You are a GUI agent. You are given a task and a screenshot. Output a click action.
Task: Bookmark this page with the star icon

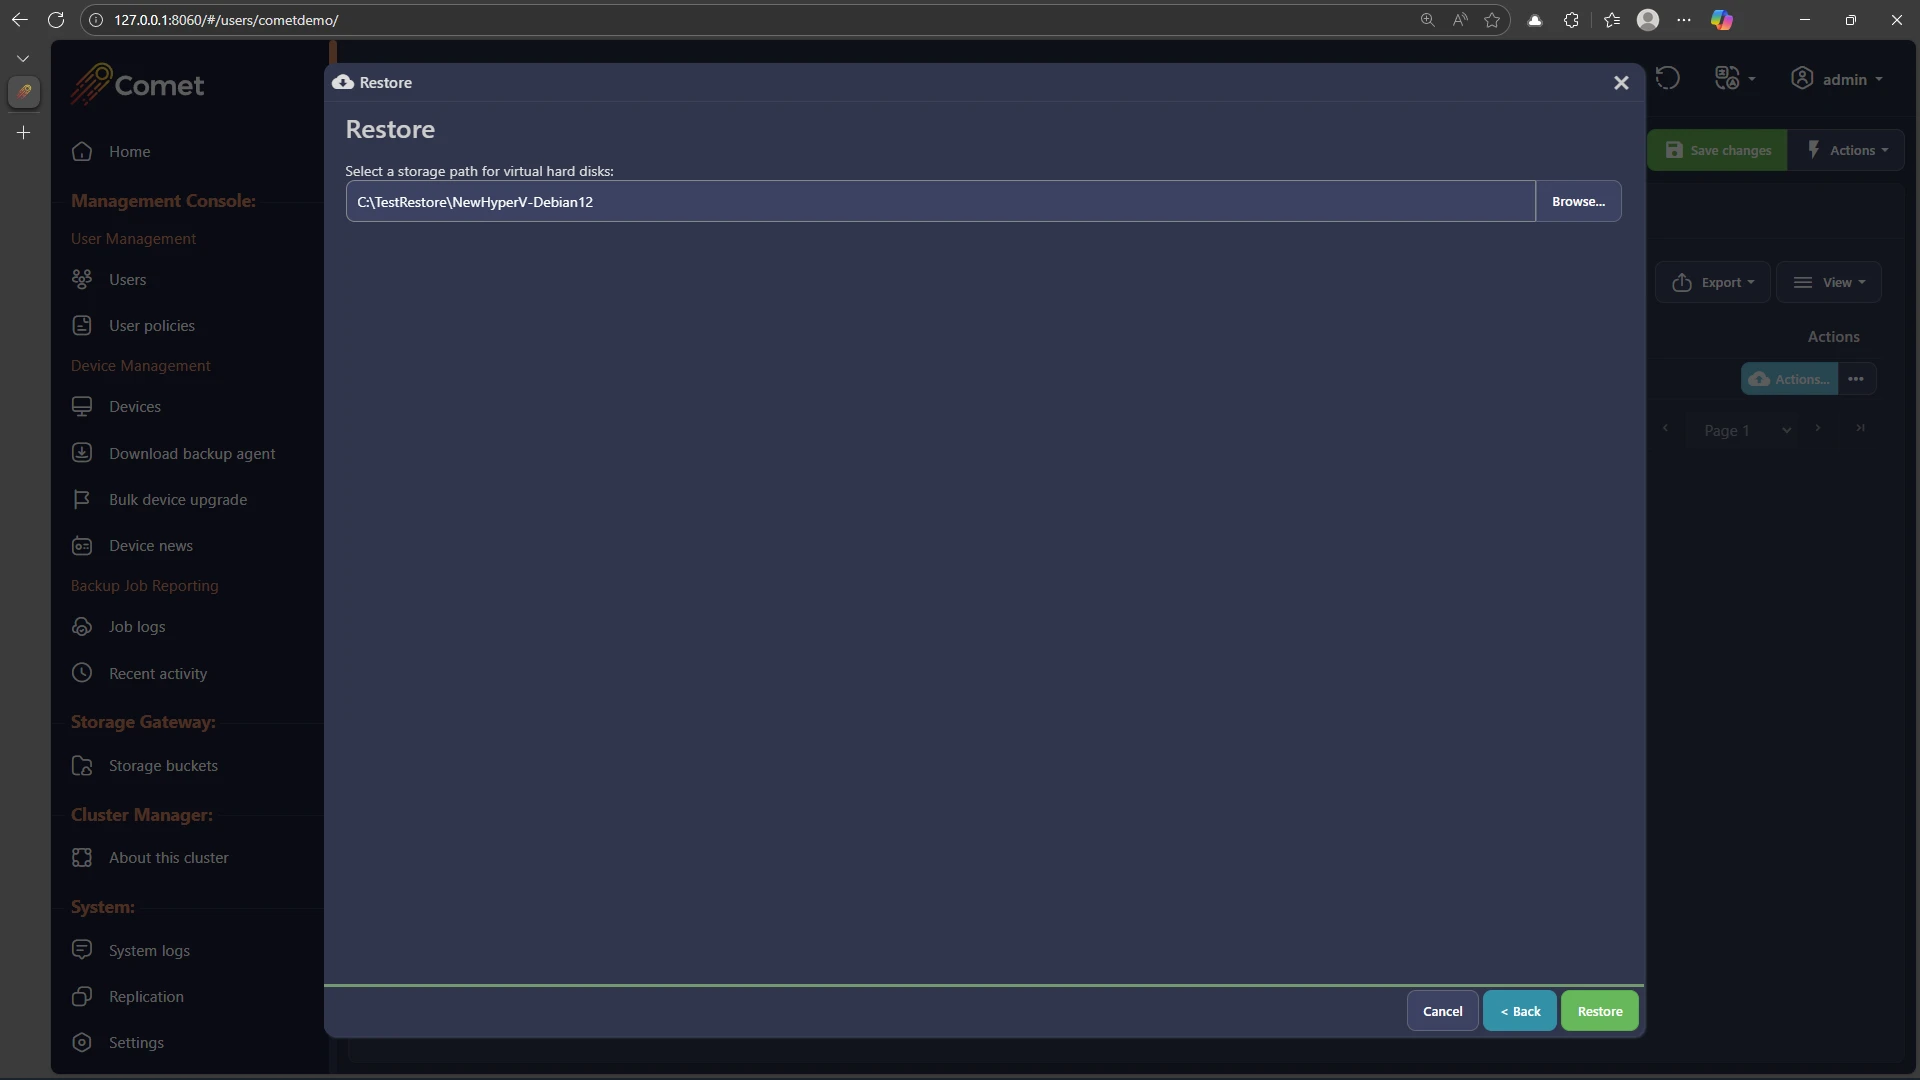[1492, 20]
